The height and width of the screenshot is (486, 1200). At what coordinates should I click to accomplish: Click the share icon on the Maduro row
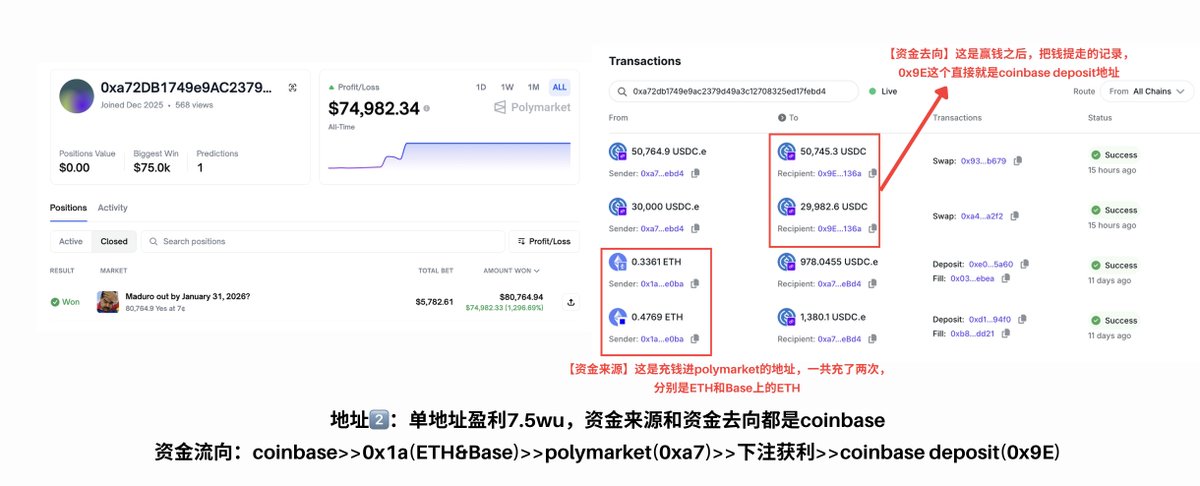[570, 301]
